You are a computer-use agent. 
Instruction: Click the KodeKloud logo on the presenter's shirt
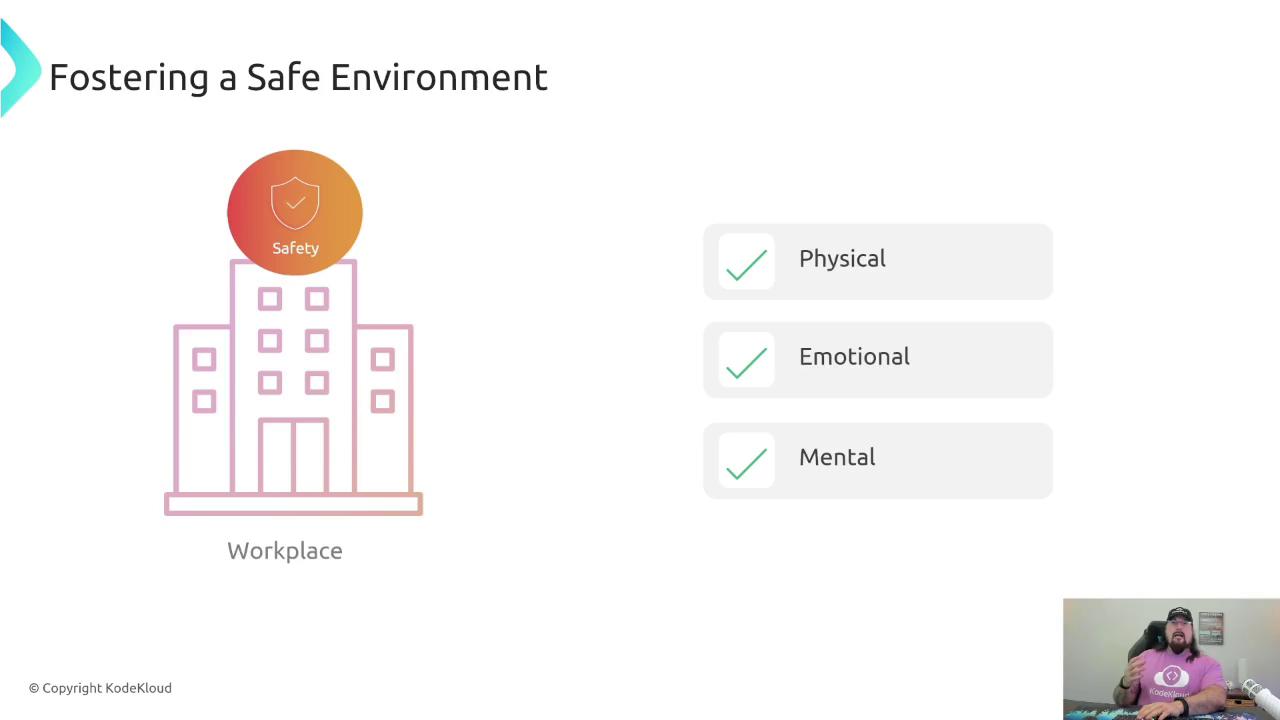(1172, 677)
